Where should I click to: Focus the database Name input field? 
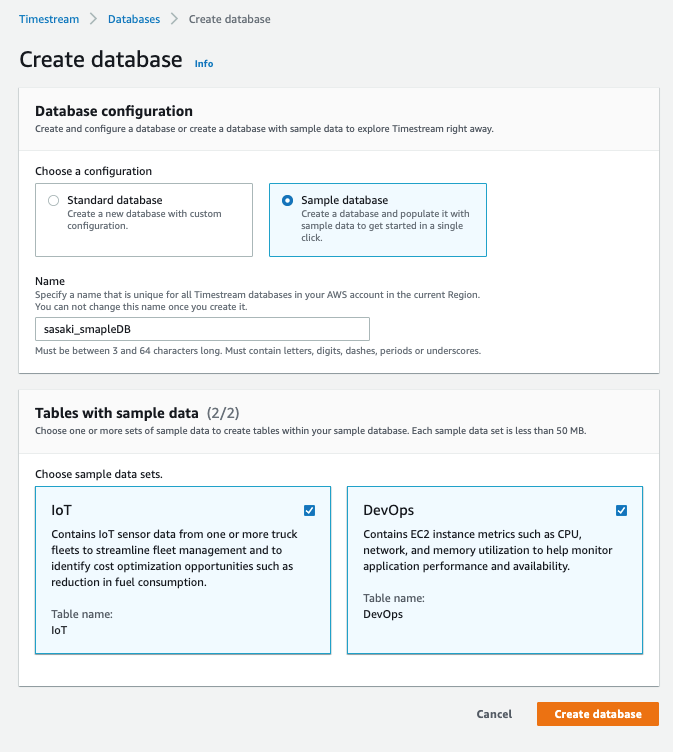coord(202,328)
